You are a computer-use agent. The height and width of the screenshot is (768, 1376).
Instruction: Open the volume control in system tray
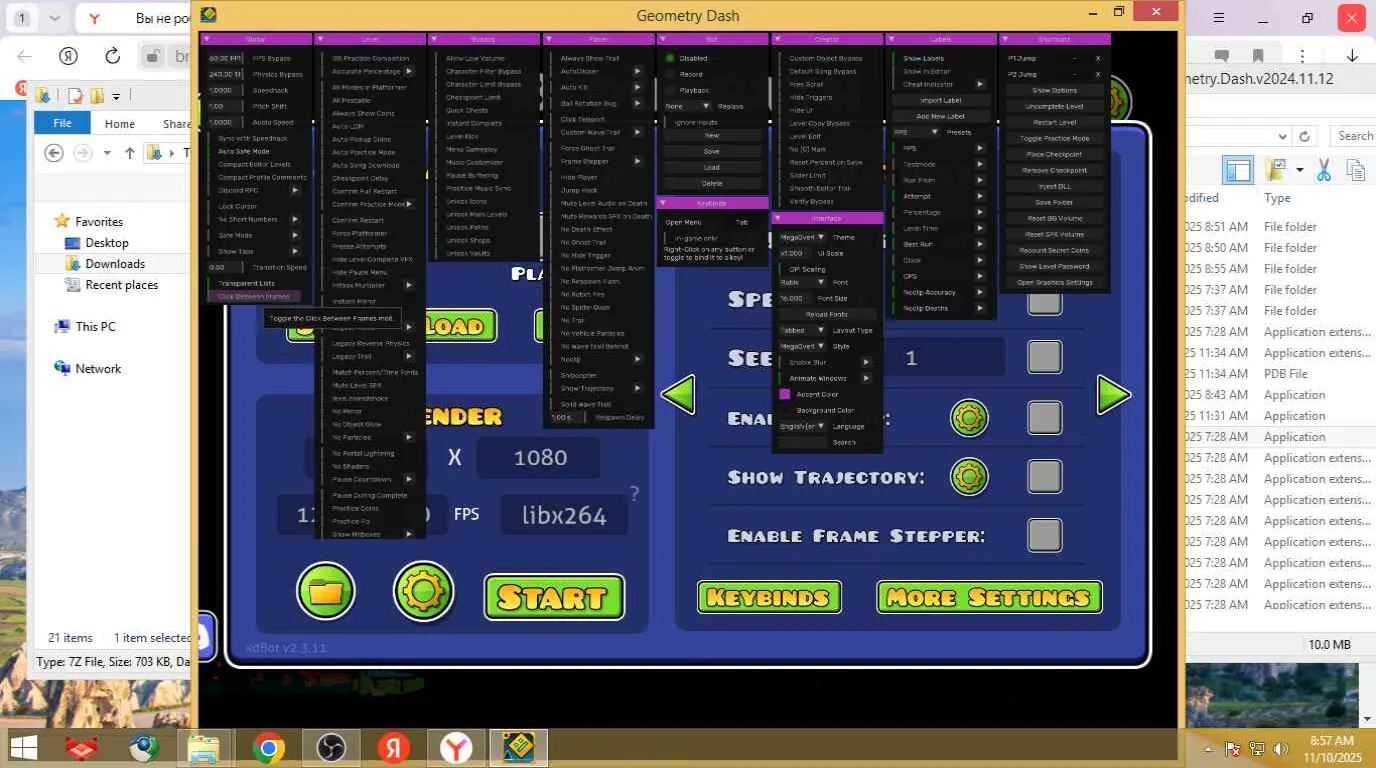click(1280, 749)
